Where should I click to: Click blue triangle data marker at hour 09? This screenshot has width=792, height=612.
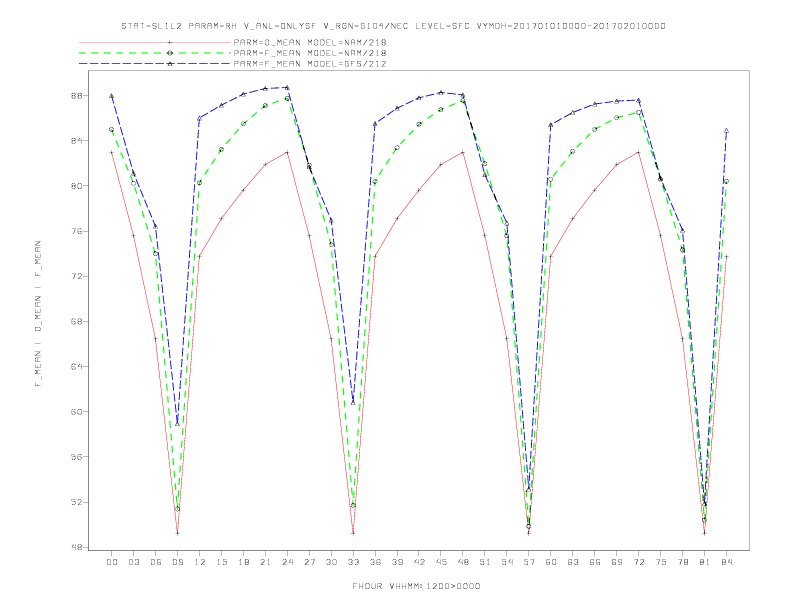click(x=177, y=424)
